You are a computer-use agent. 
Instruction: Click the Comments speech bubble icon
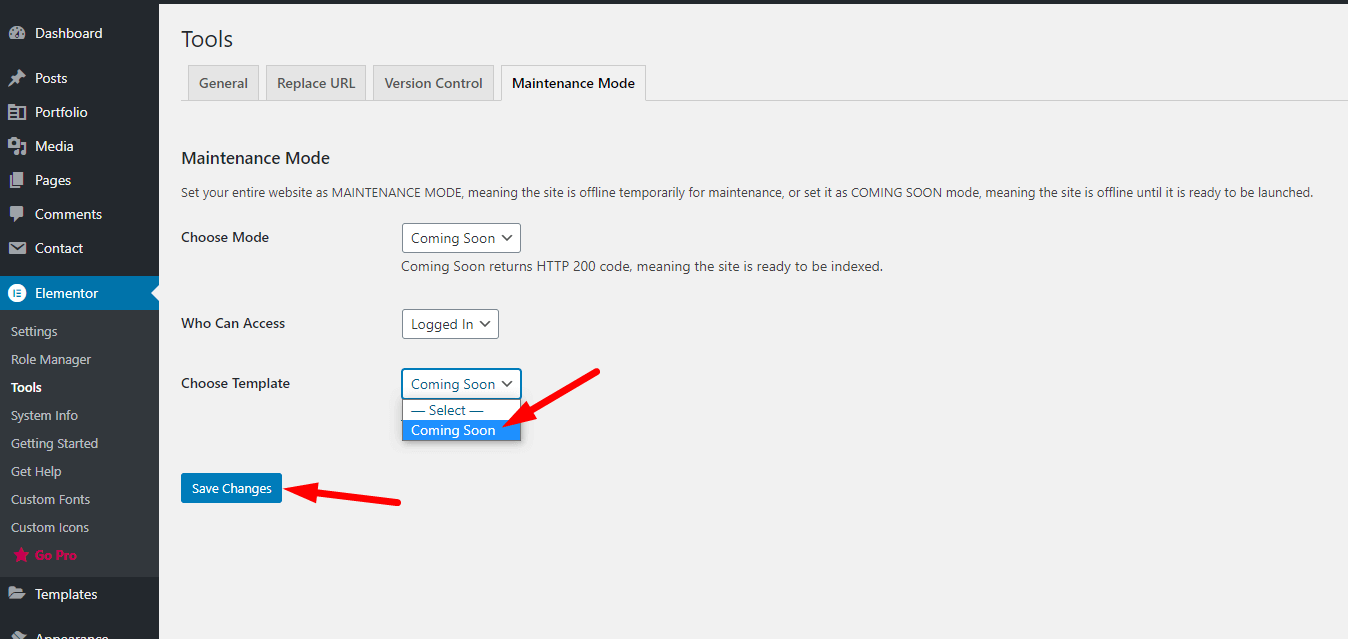coord(17,214)
